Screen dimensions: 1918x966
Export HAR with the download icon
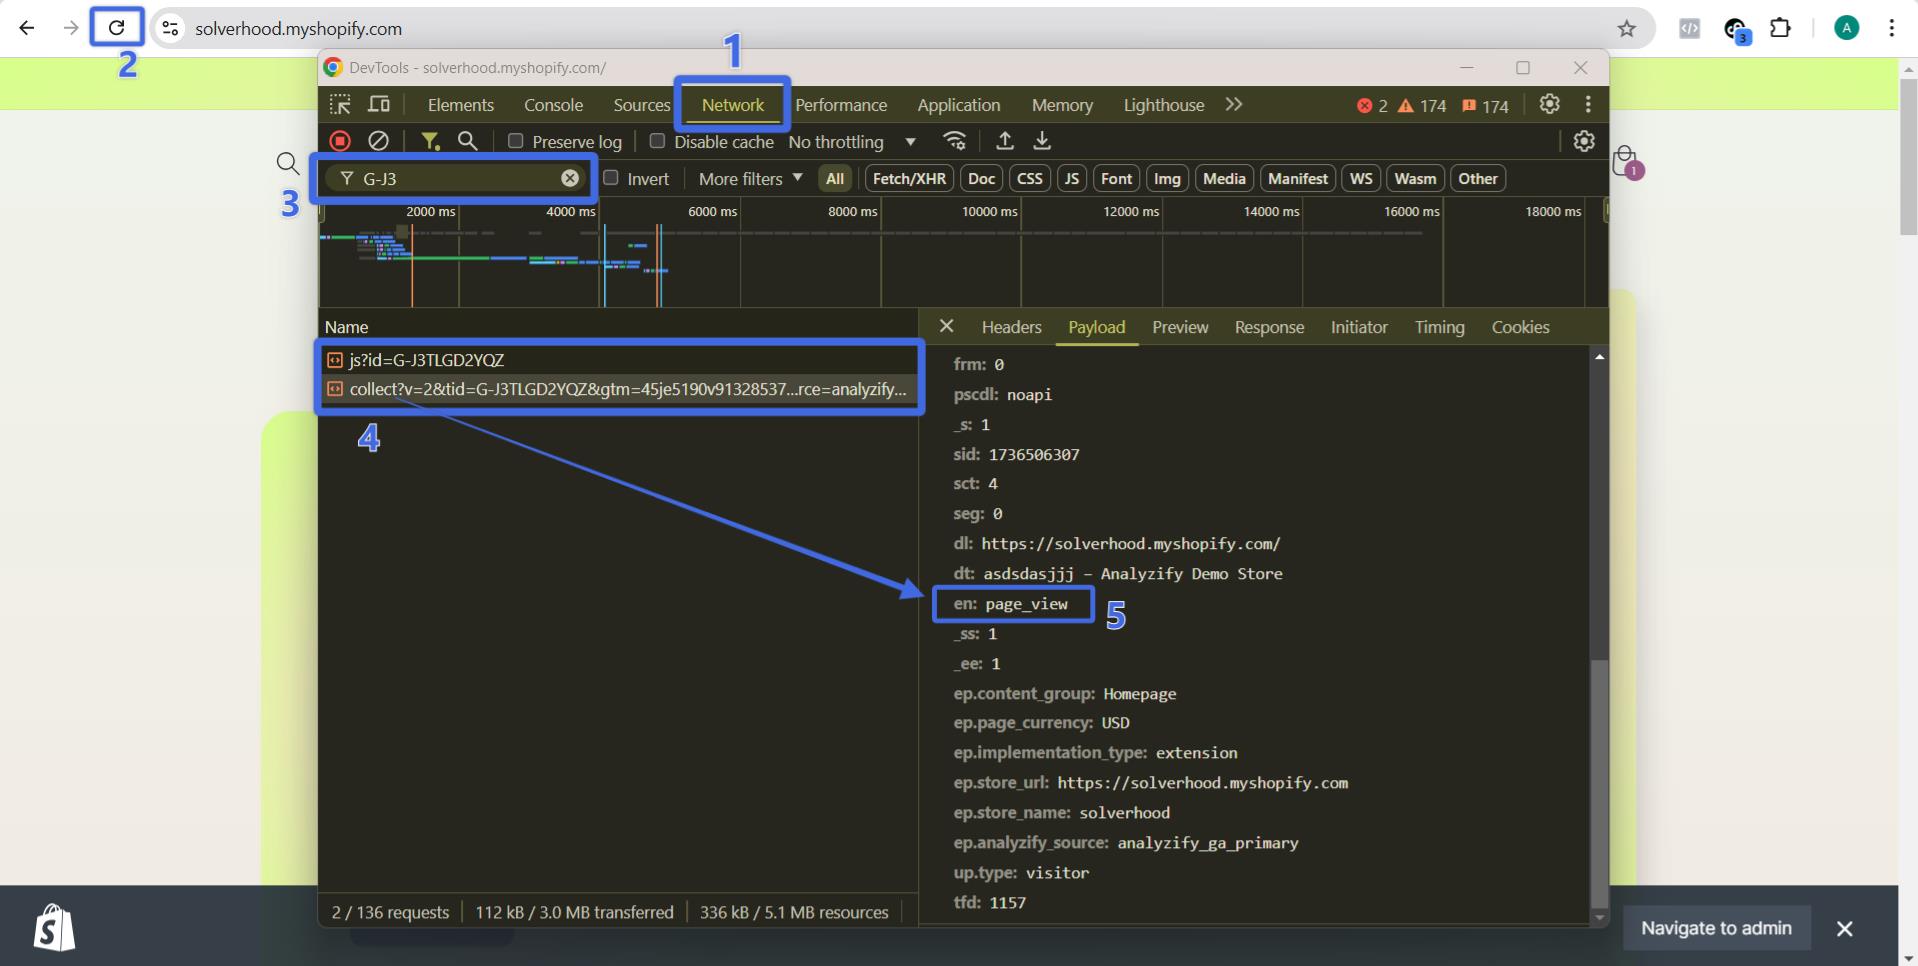pos(1042,141)
